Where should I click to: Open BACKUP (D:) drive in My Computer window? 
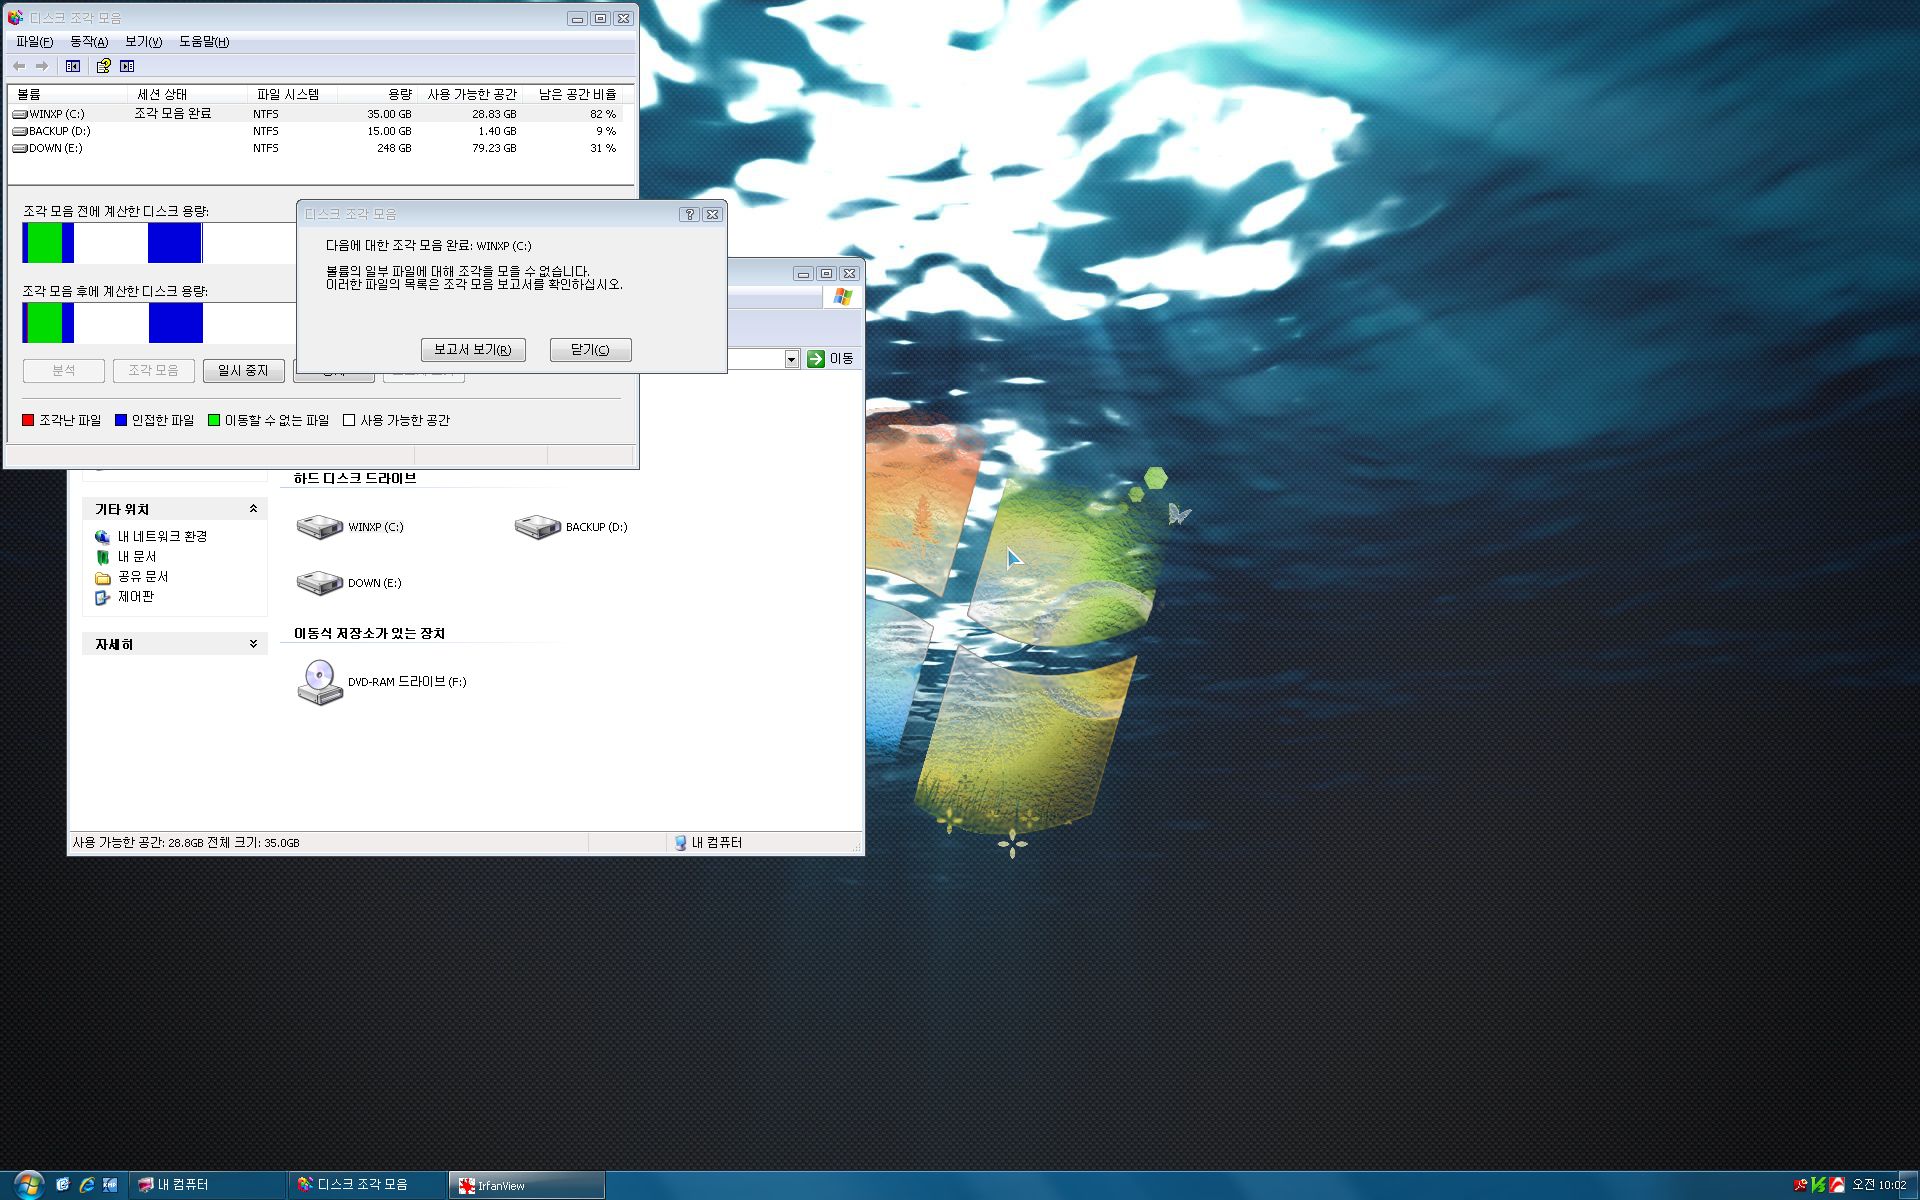[571, 527]
